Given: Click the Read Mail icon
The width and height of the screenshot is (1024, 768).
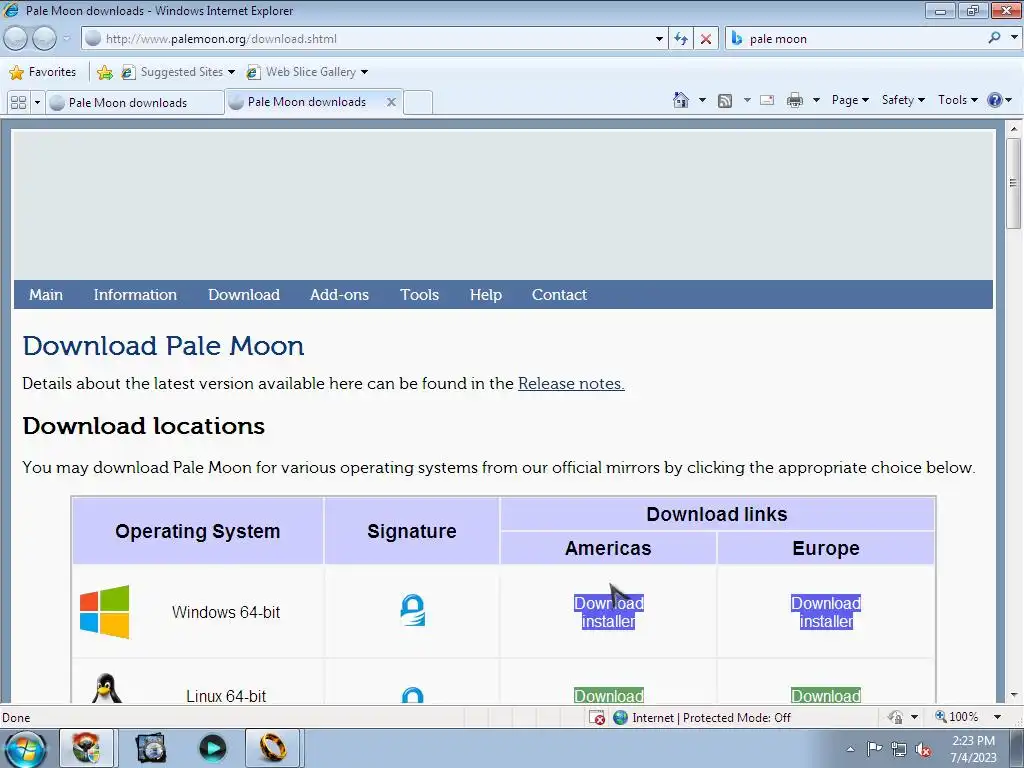Looking at the screenshot, I should tap(767, 100).
